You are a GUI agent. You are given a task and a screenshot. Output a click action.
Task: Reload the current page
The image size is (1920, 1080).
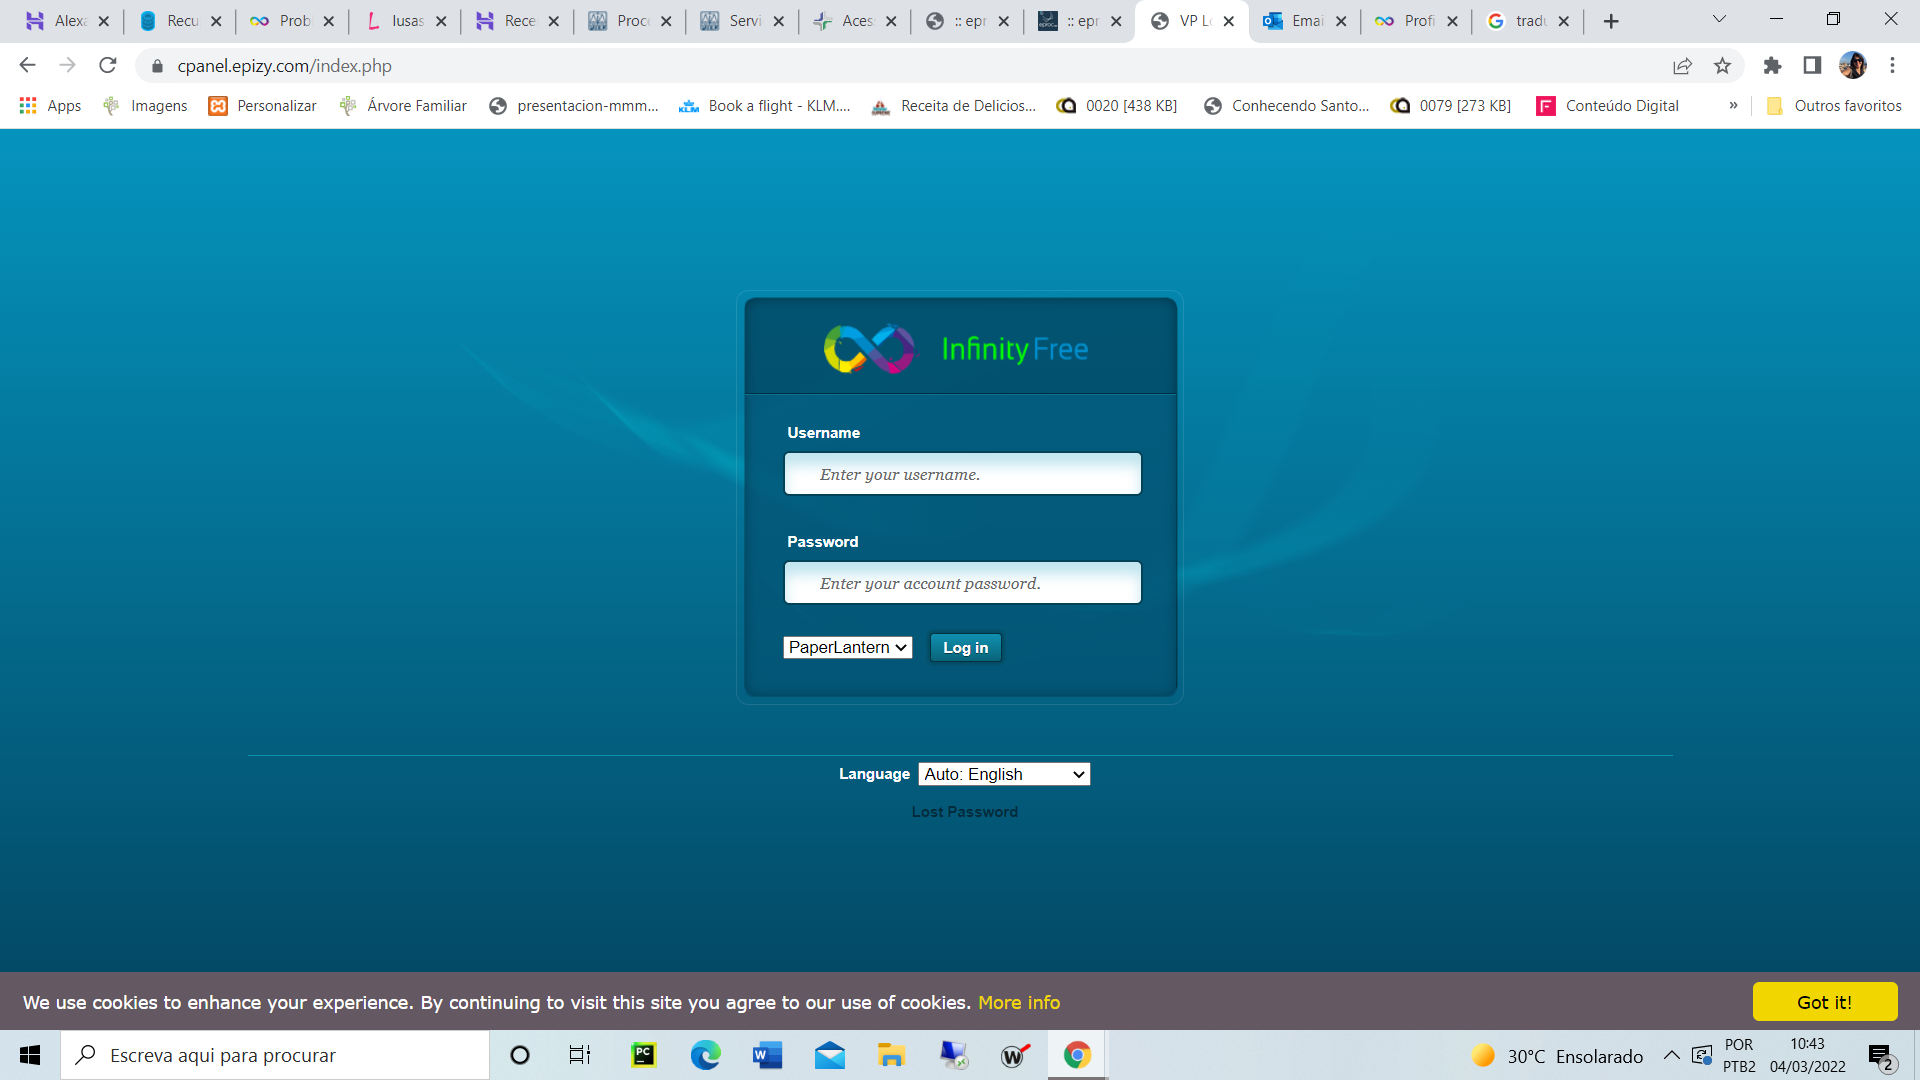coord(107,65)
